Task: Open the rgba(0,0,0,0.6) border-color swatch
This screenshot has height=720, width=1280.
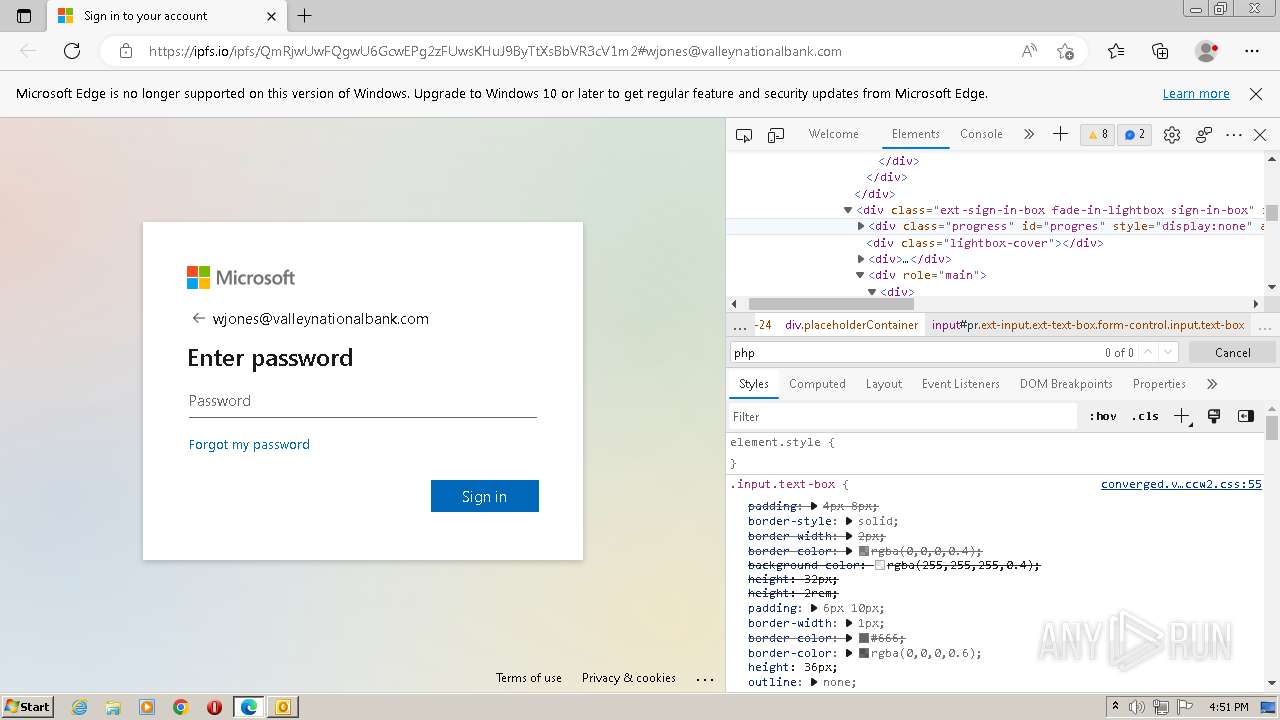Action: point(864,653)
